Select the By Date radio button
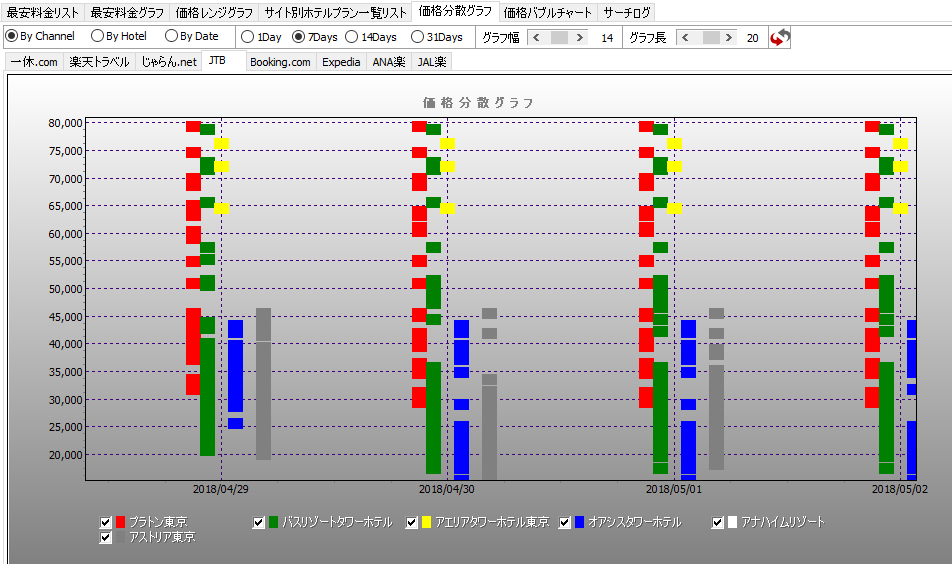This screenshot has width=952, height=564. tap(172, 36)
